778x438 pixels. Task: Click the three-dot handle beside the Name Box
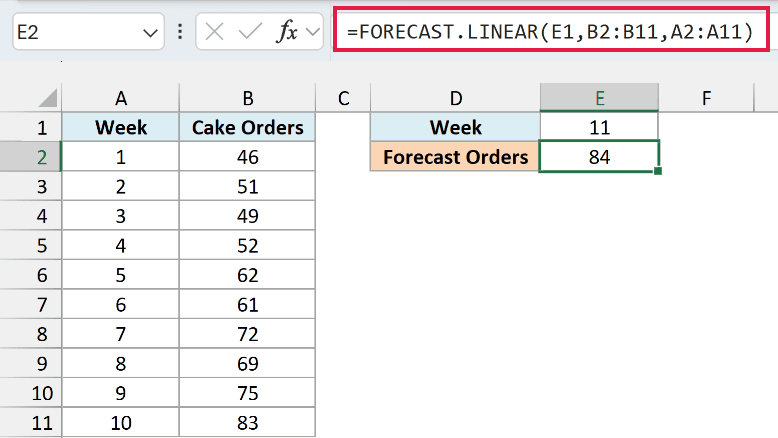click(x=180, y=32)
